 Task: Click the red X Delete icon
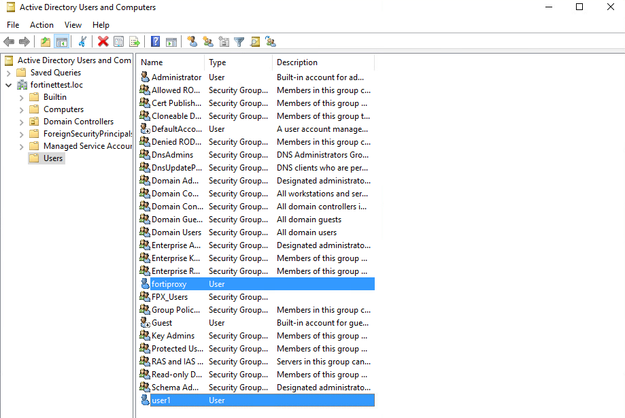pyautogui.click(x=103, y=41)
